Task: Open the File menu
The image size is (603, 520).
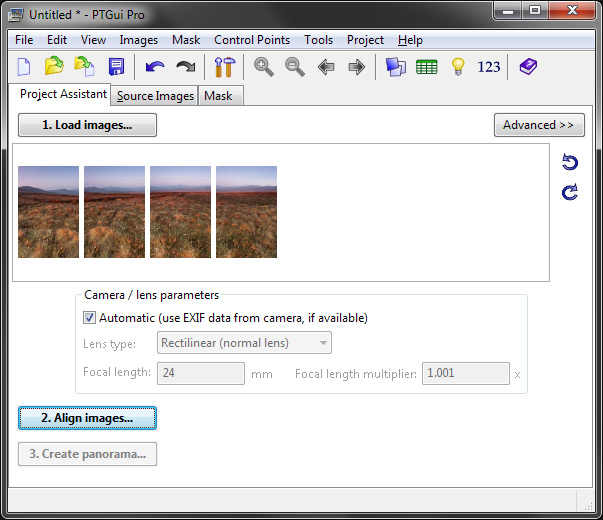Action: [x=24, y=40]
